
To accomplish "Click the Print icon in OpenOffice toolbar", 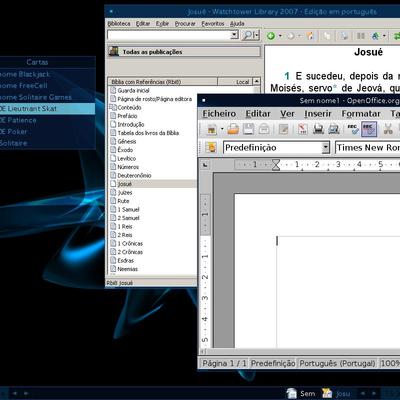I will pos(318,129).
